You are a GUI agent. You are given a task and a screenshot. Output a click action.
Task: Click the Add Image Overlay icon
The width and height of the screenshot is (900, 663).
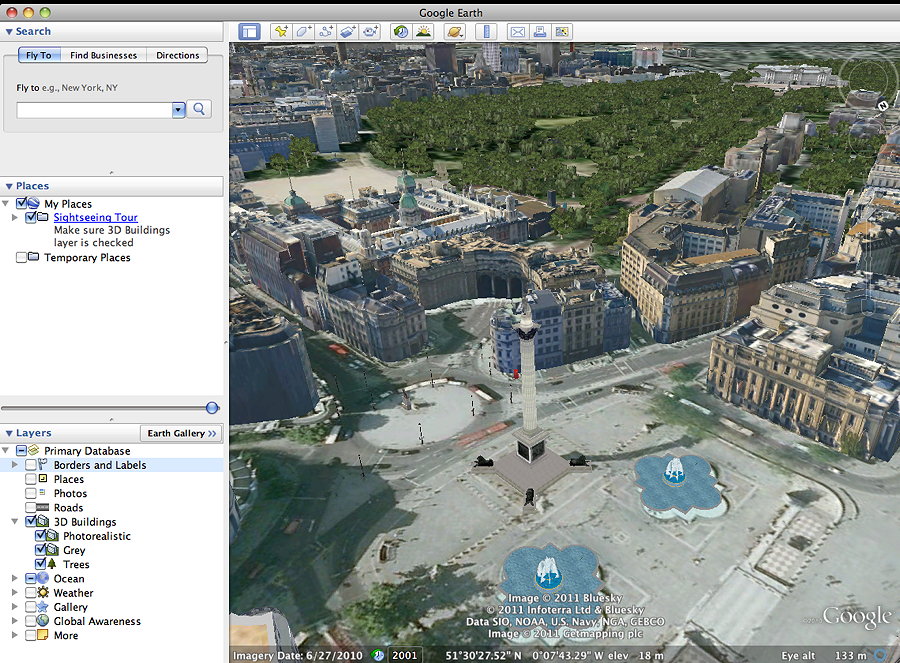pos(349,32)
